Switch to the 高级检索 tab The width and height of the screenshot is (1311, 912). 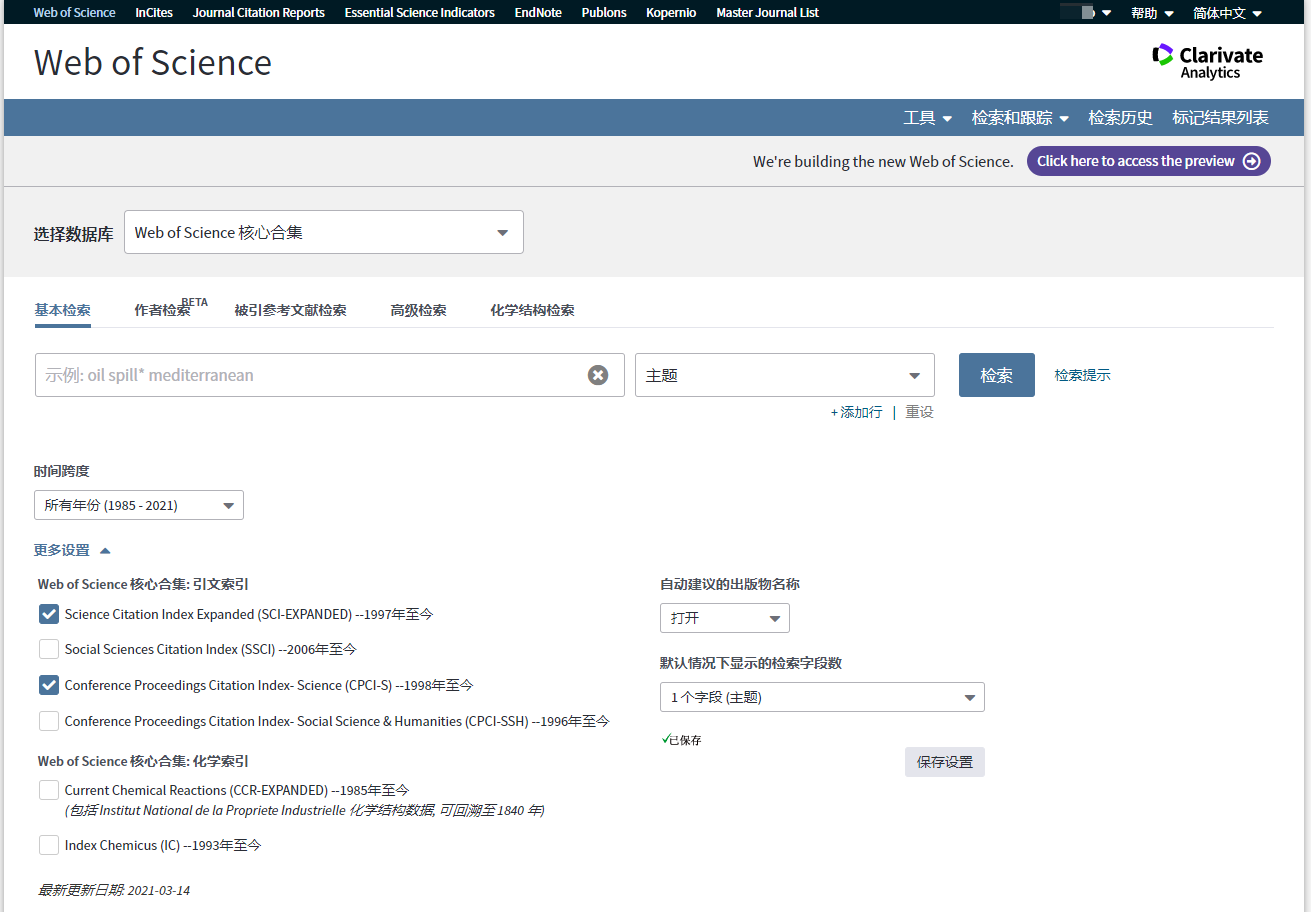click(418, 310)
